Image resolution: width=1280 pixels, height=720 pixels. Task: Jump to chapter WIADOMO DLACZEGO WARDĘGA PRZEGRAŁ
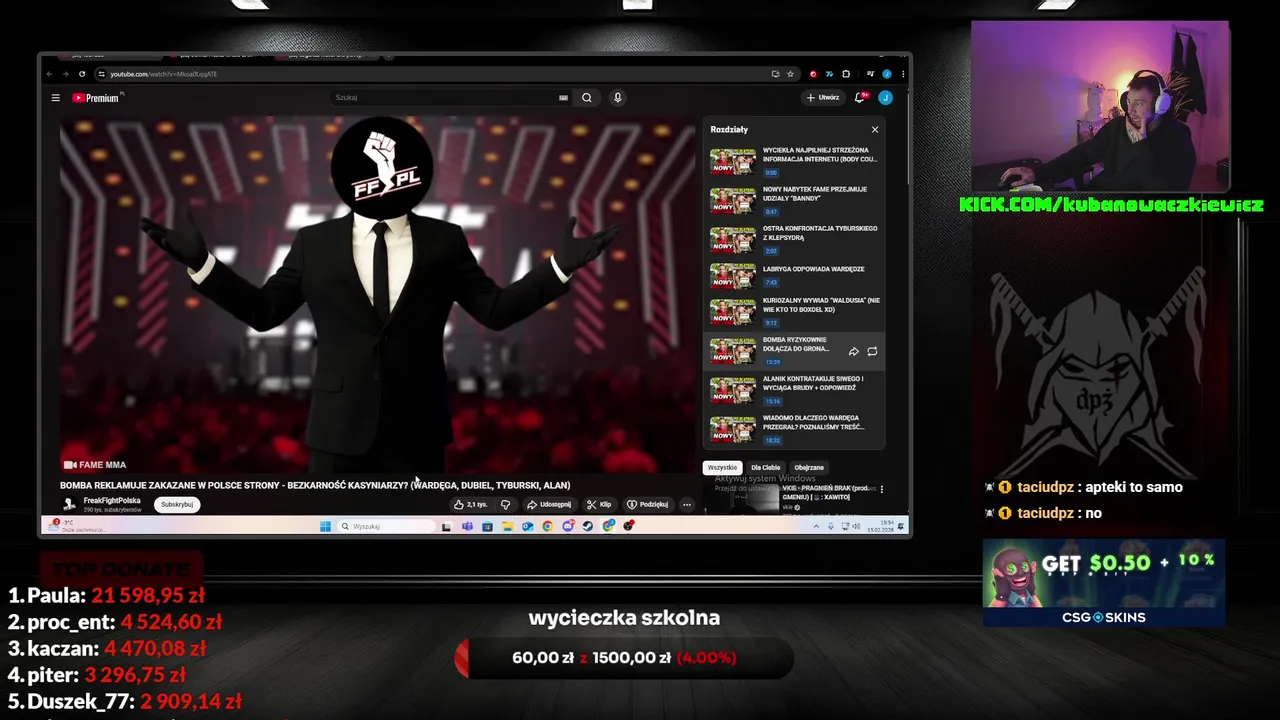pyautogui.click(x=794, y=429)
